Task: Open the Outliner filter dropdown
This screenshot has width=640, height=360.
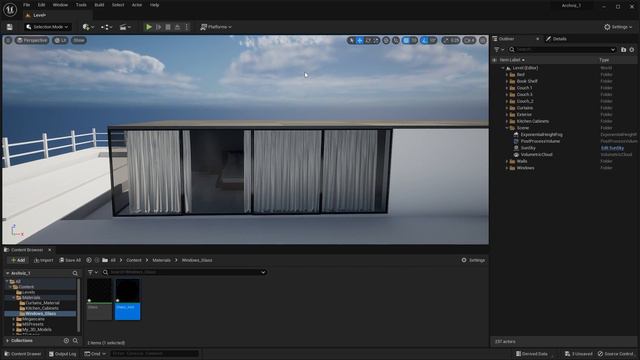Action: pyautogui.click(x=499, y=49)
